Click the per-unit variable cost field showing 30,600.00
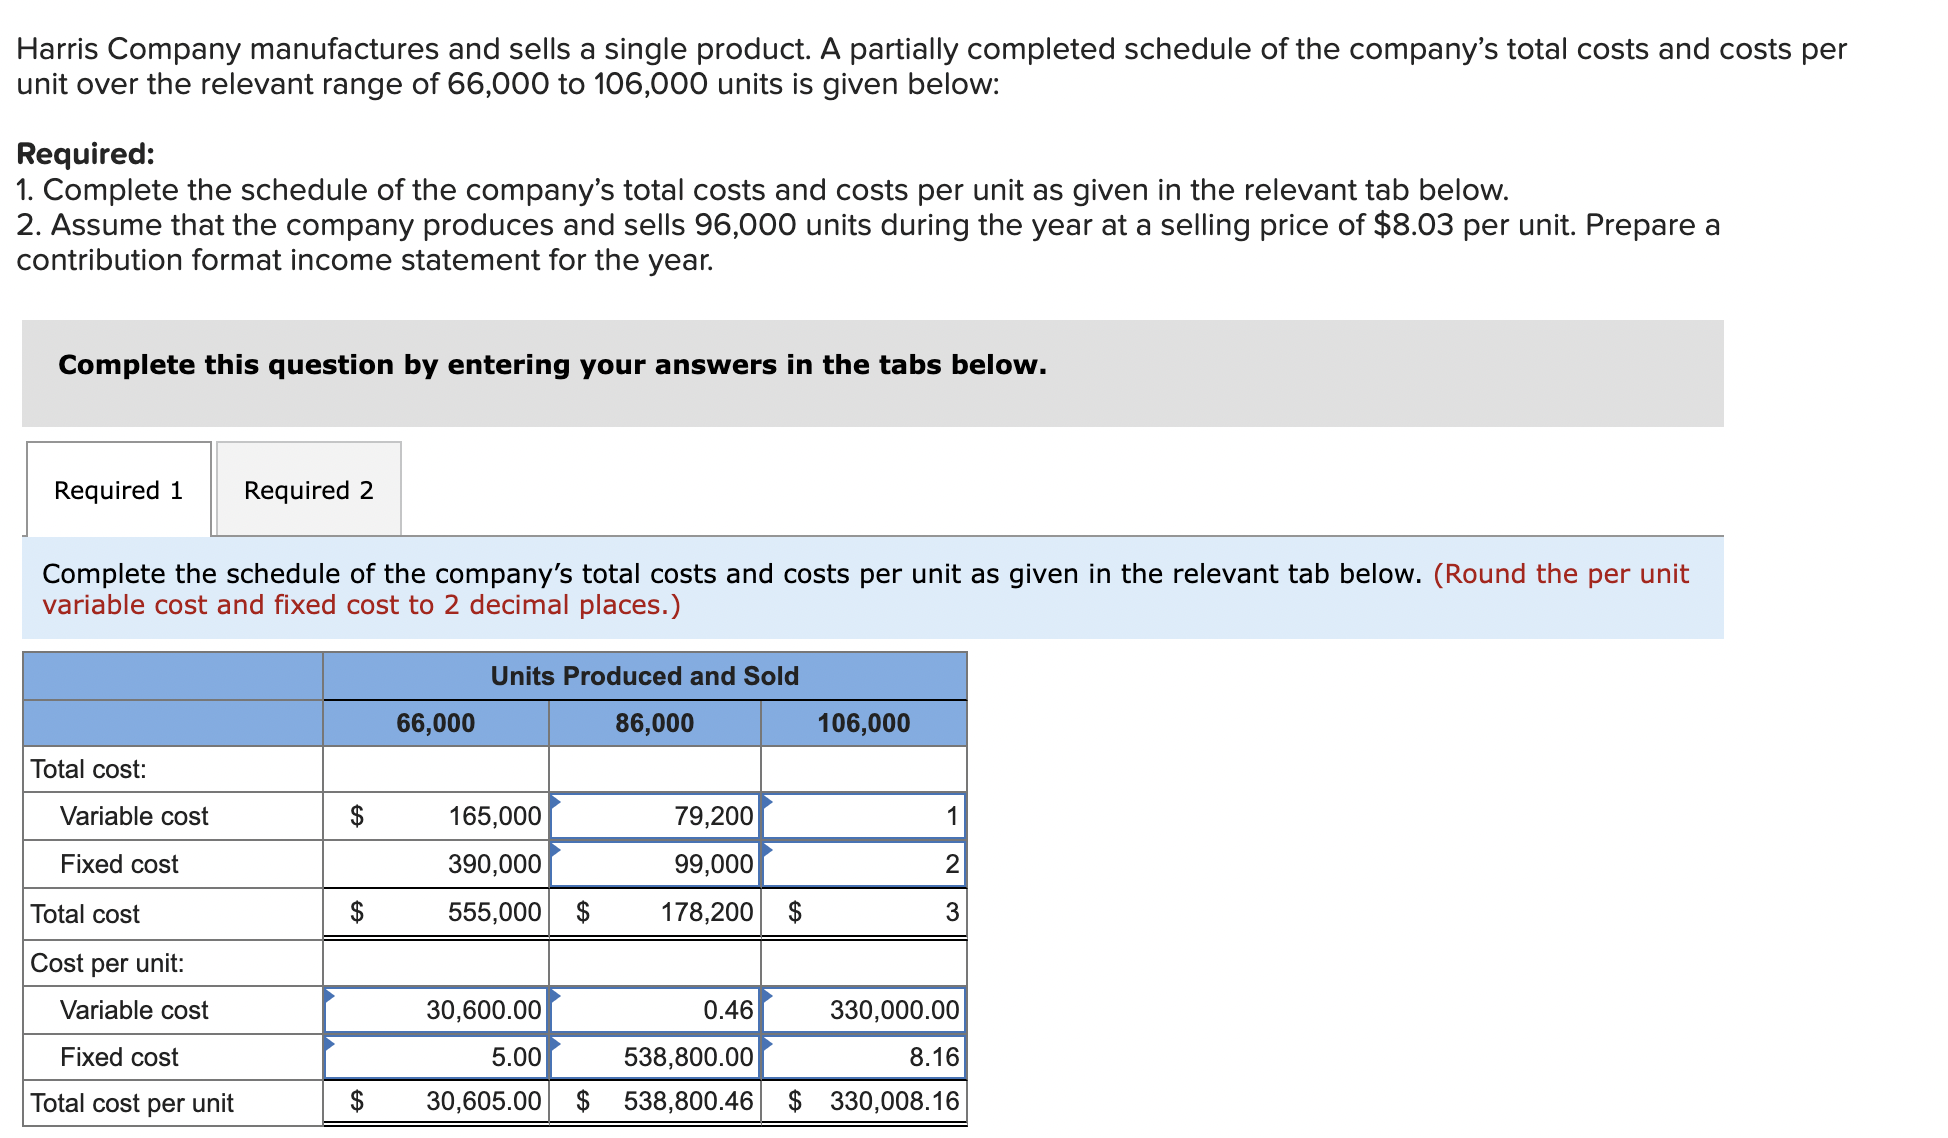Screen dimensions: 1948x1138 coord(435,1010)
